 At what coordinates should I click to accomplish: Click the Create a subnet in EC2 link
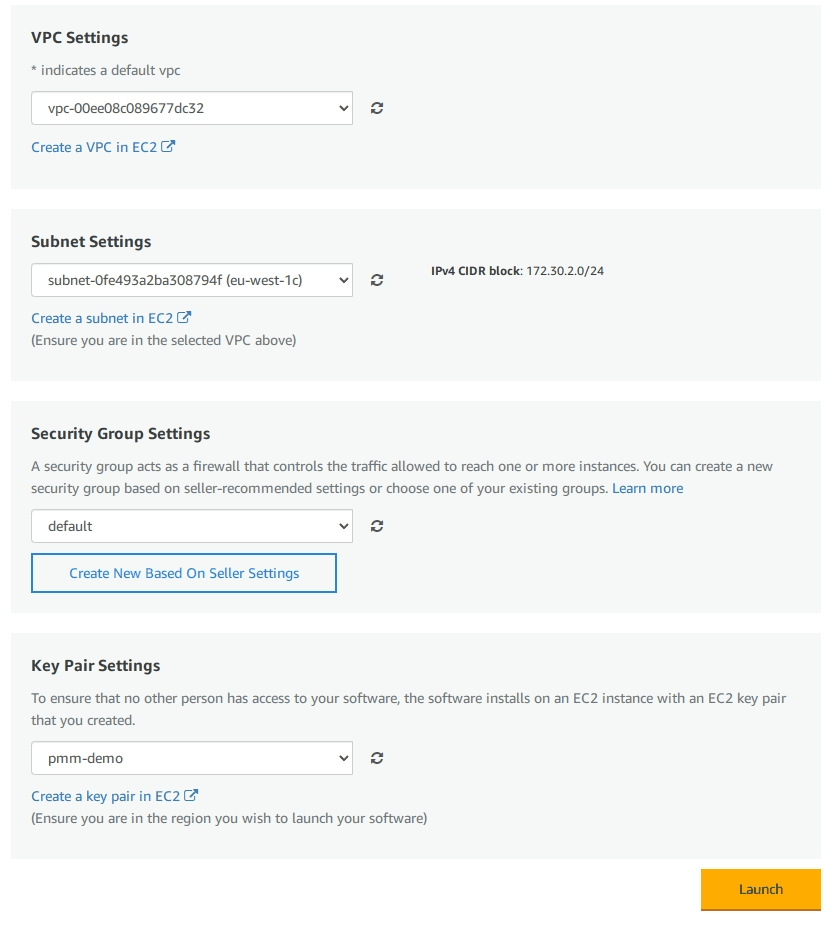click(104, 317)
